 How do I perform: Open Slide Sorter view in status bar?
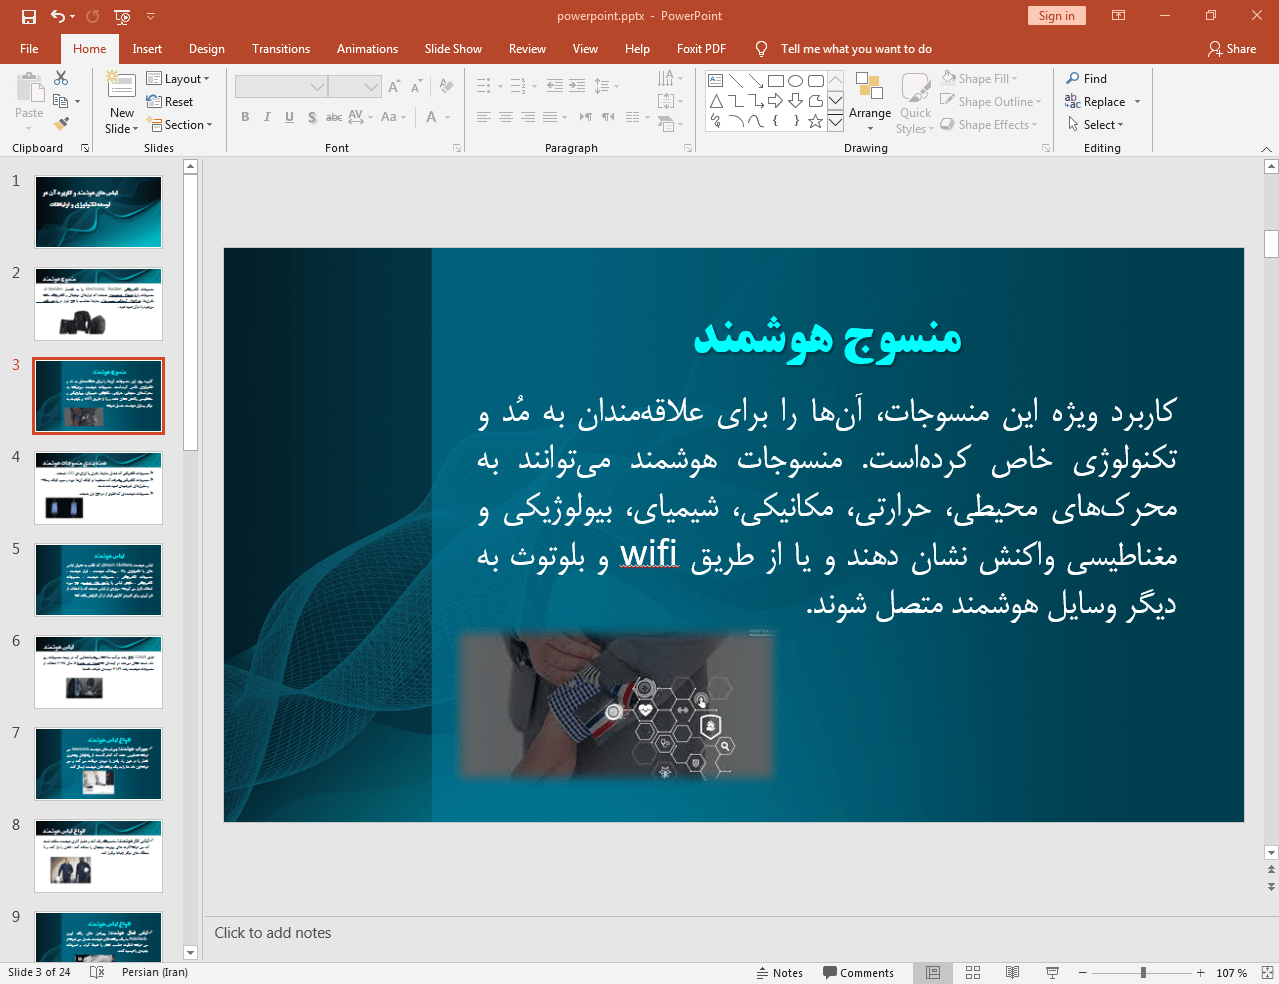pyautogui.click(x=972, y=972)
